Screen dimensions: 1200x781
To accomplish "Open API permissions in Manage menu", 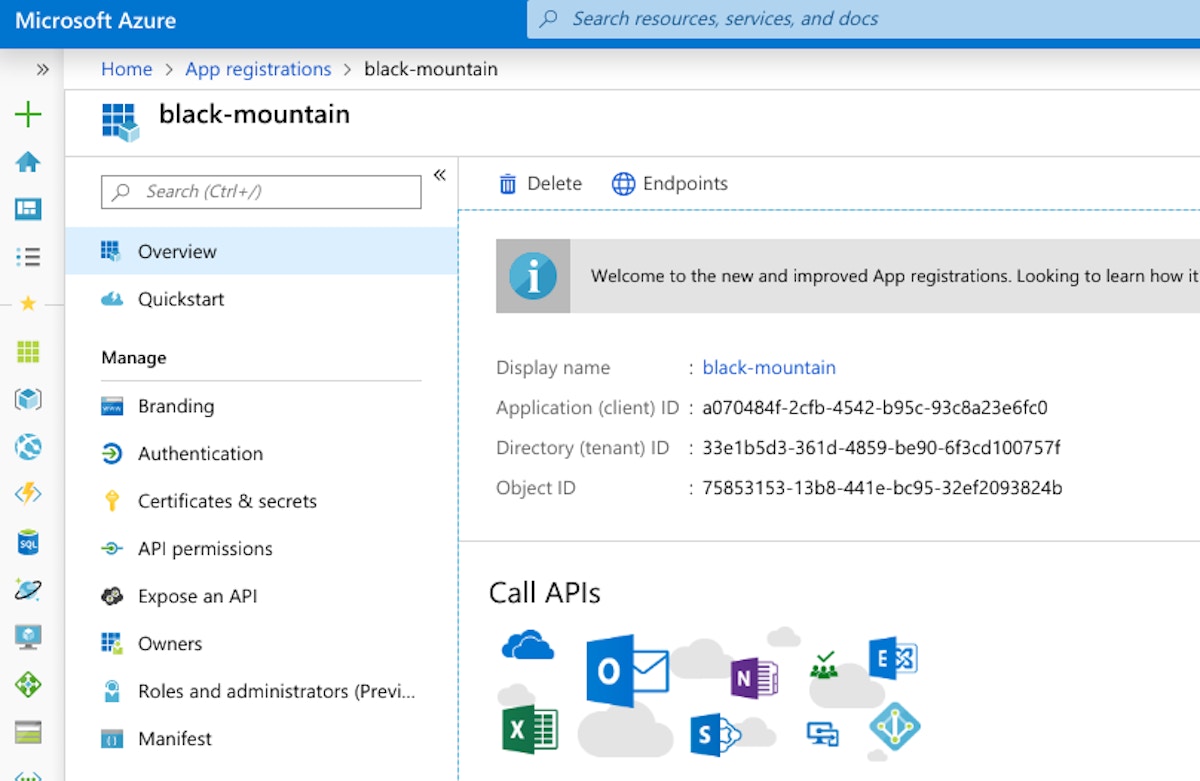I will [205, 549].
